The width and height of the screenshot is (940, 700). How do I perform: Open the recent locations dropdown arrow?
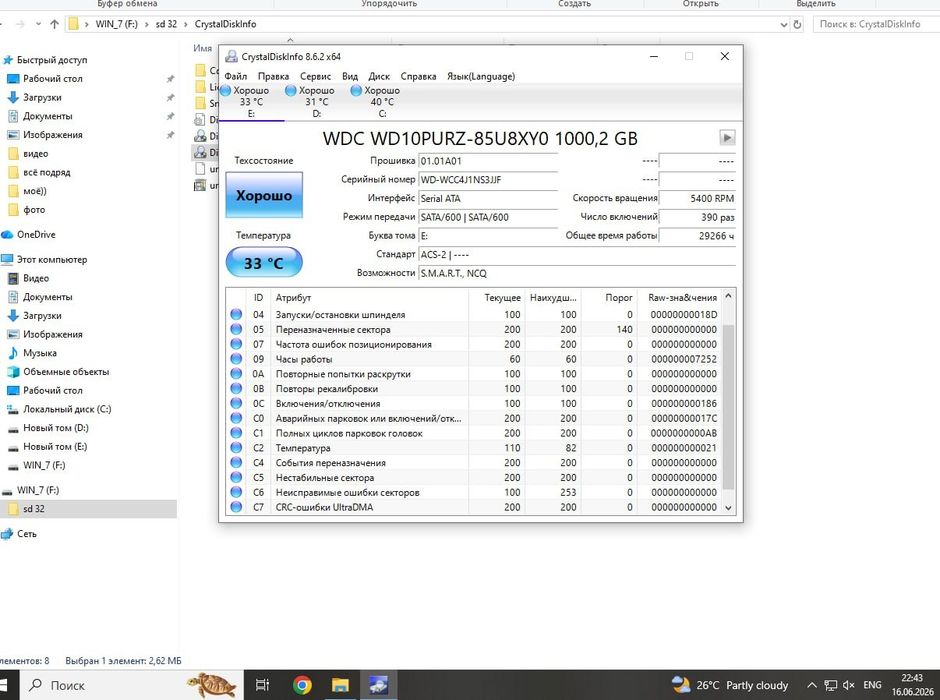tap(38, 24)
